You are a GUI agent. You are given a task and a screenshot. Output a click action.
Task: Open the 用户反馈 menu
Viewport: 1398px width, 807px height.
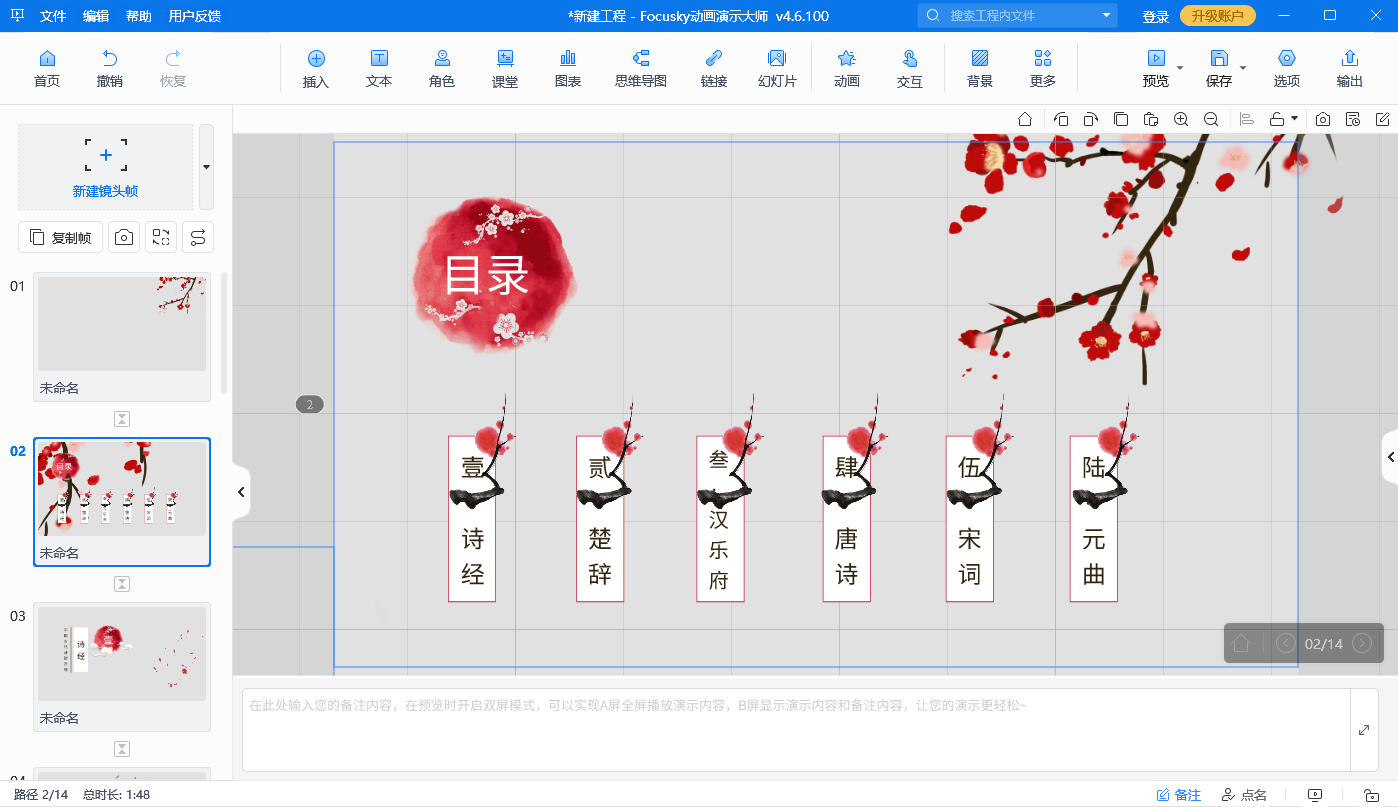click(x=195, y=16)
